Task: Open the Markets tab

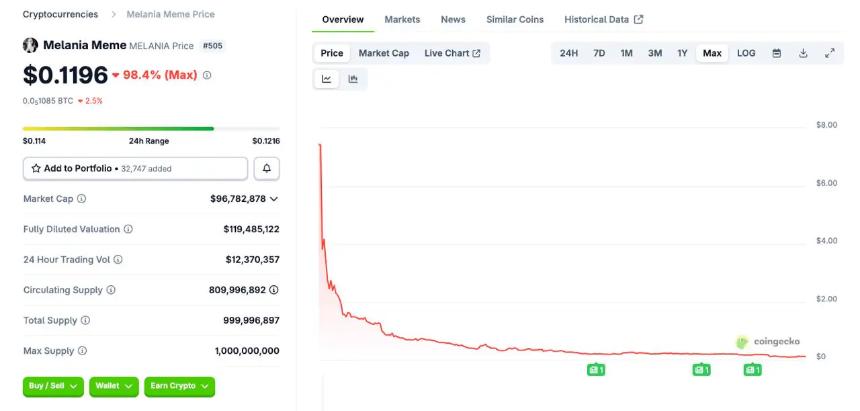Action: (402, 19)
